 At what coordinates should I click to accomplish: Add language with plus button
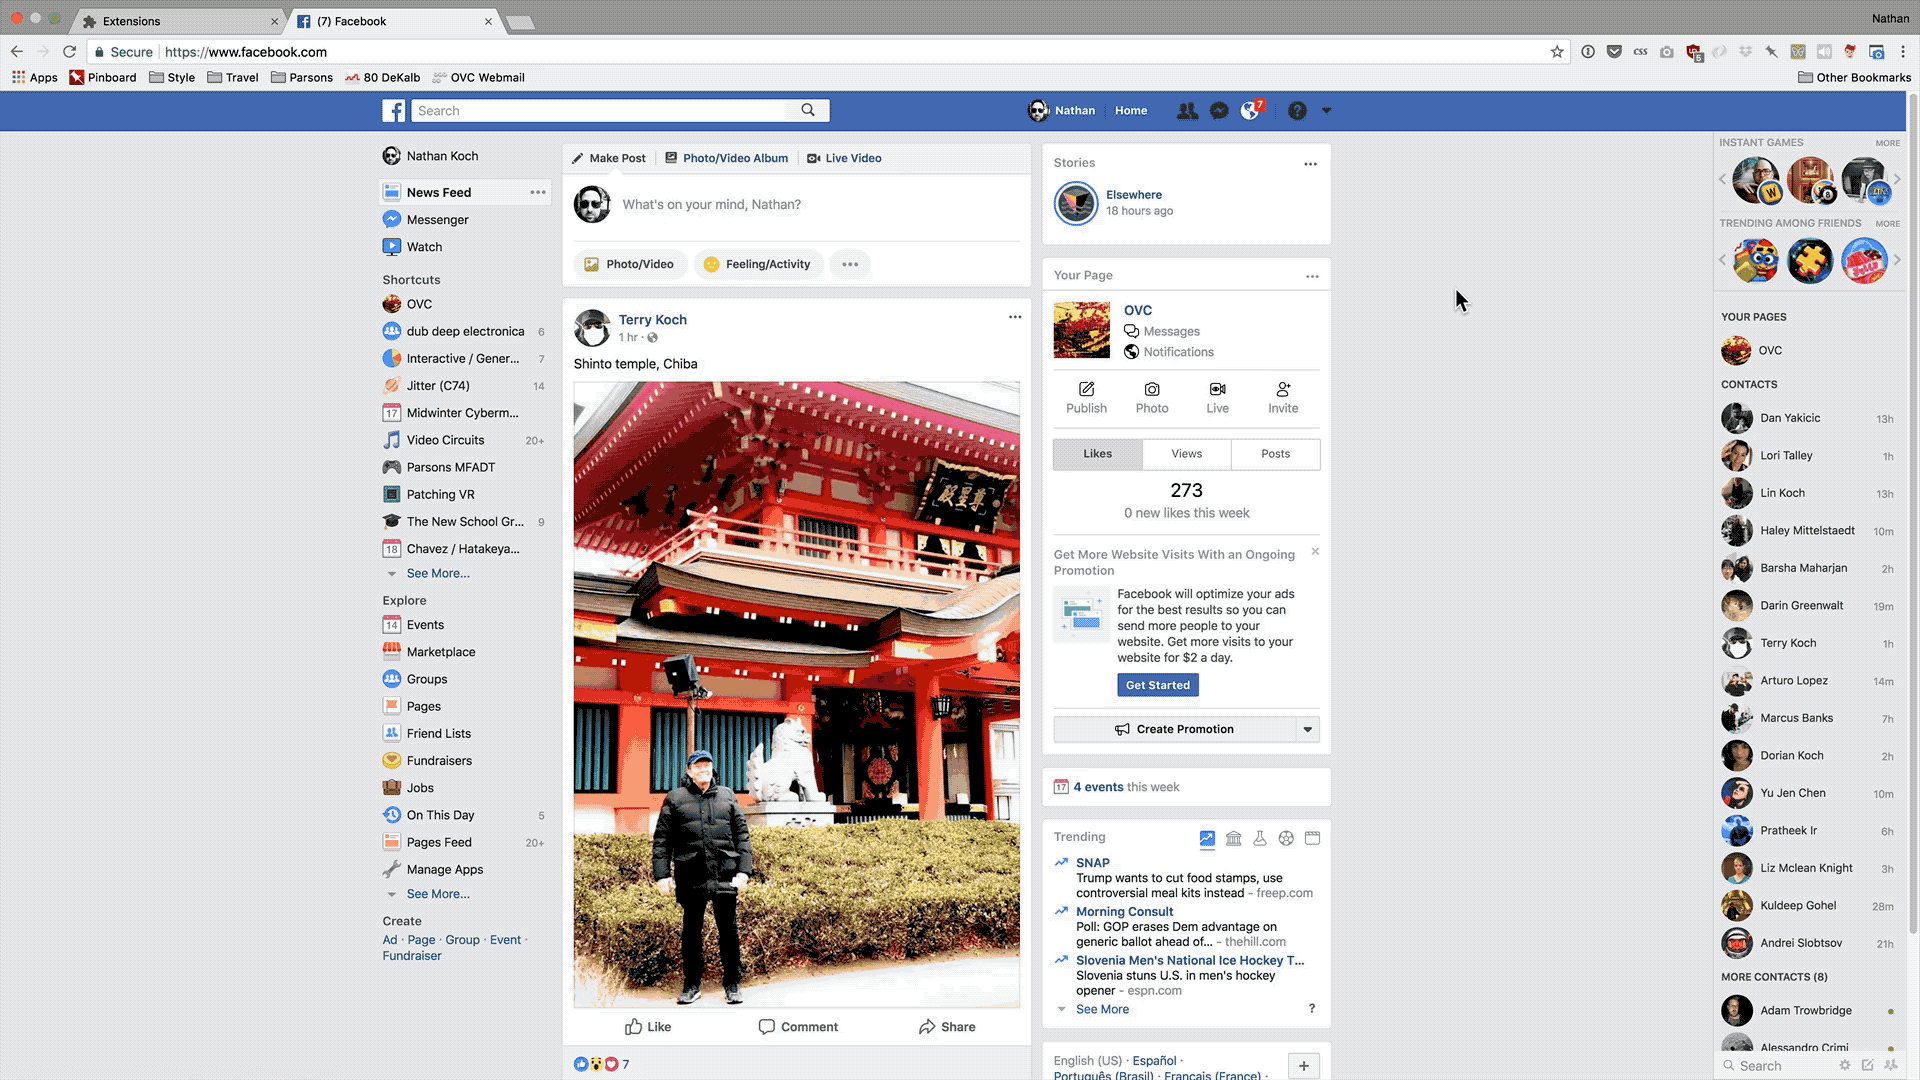tap(1303, 1066)
